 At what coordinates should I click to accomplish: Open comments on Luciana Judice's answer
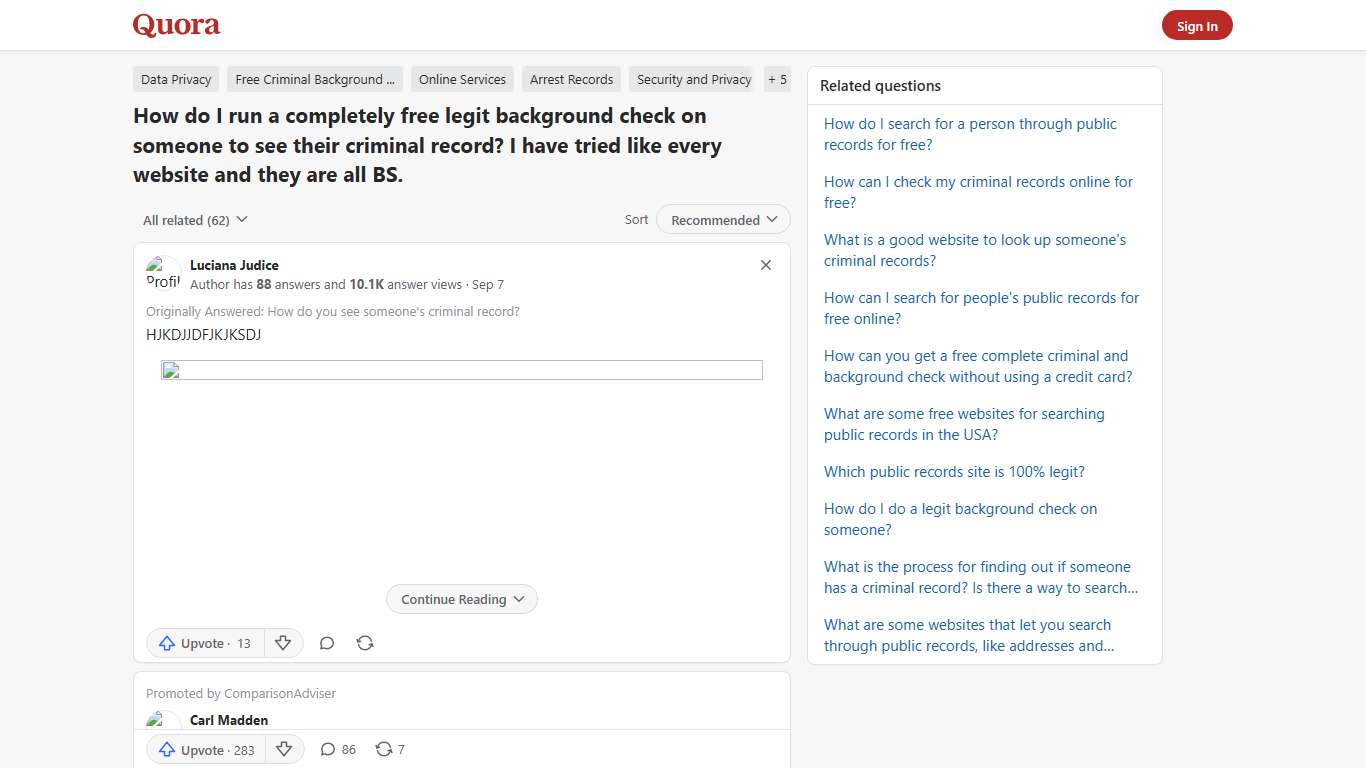(x=327, y=643)
